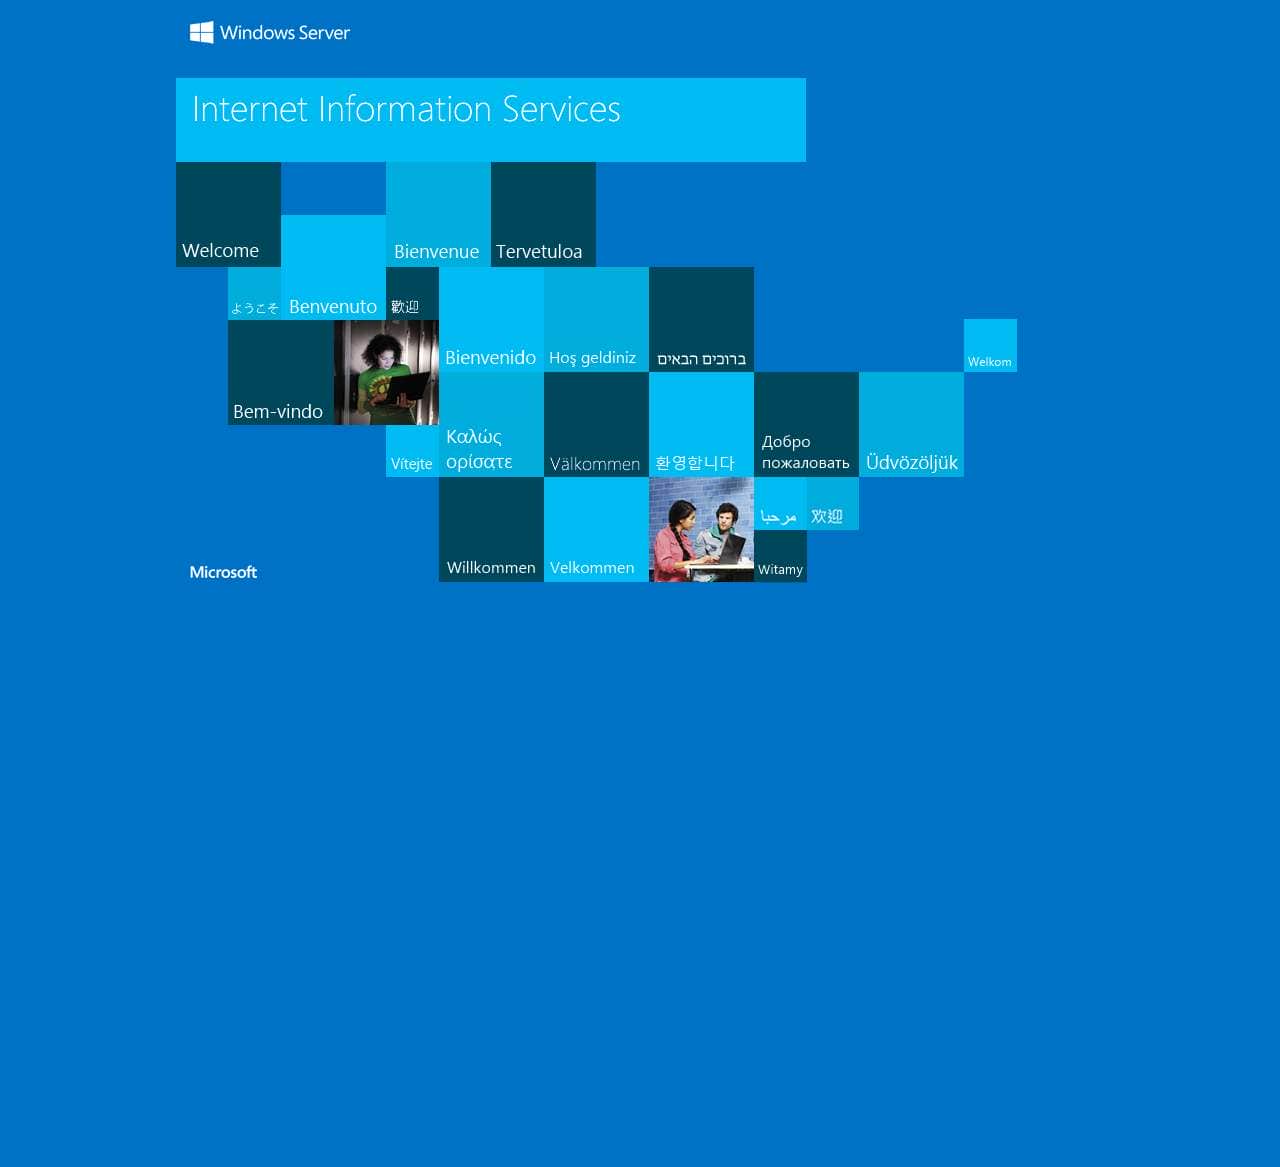1280x1167 pixels.
Task: Open the Bienvenido tile
Action: click(491, 318)
